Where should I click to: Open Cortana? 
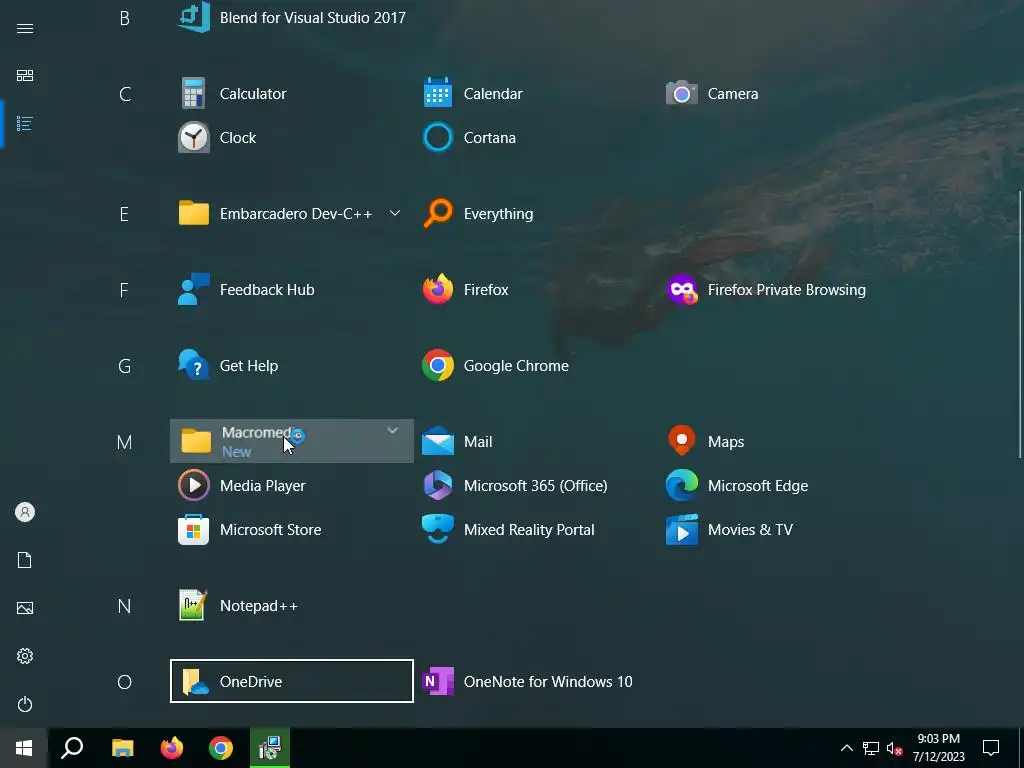(536, 138)
